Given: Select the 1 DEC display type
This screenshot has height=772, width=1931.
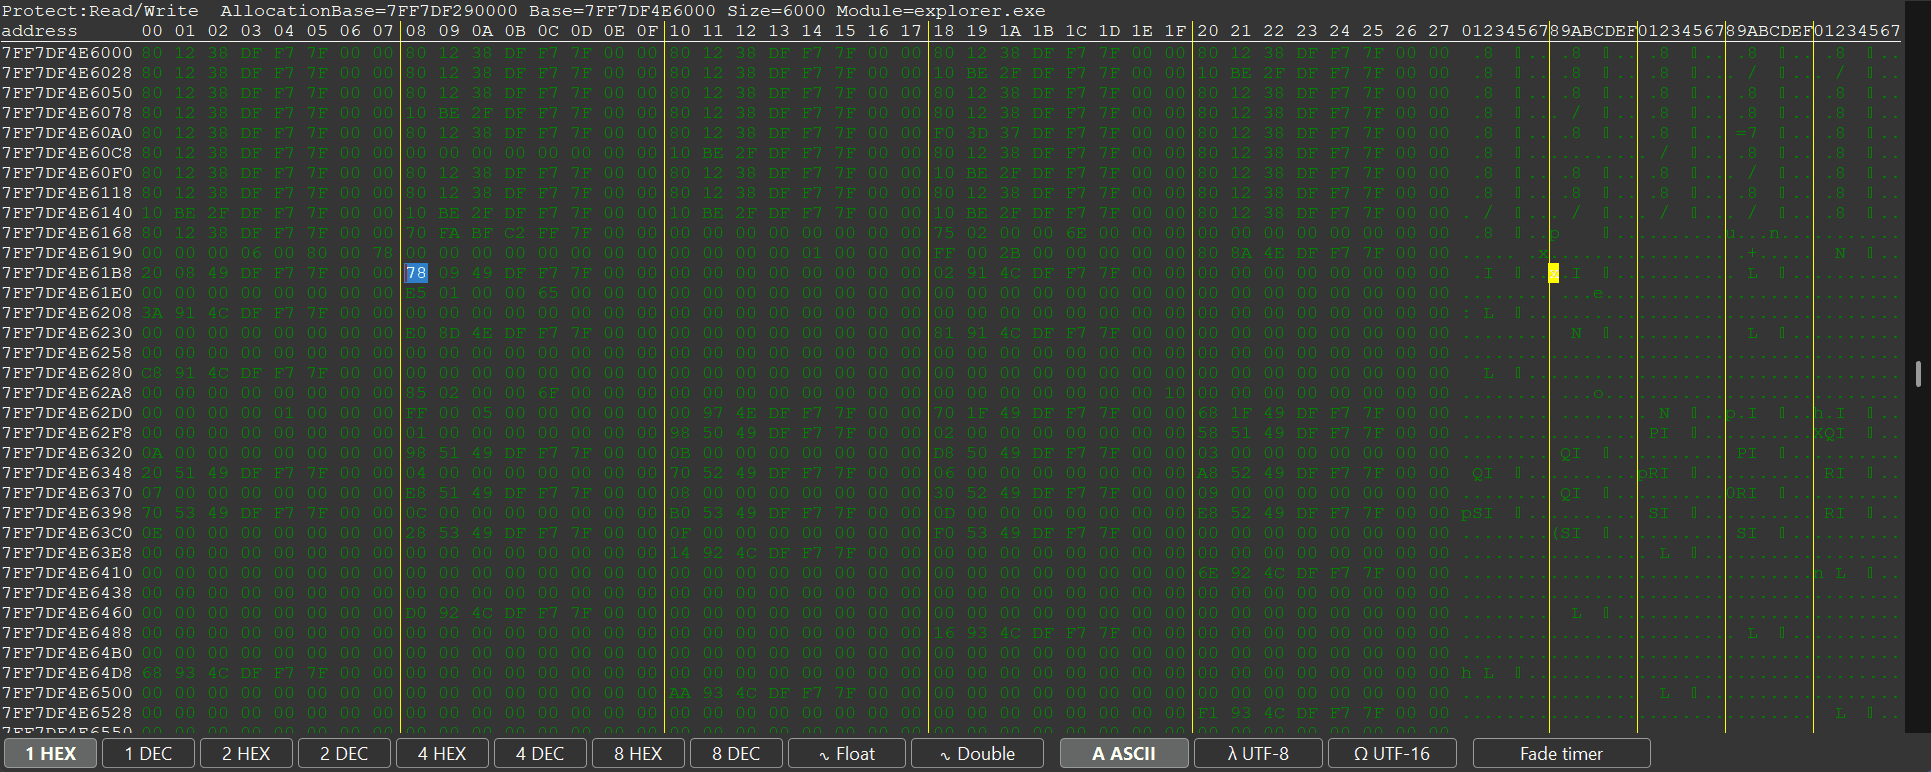Looking at the screenshot, I should coord(148,753).
